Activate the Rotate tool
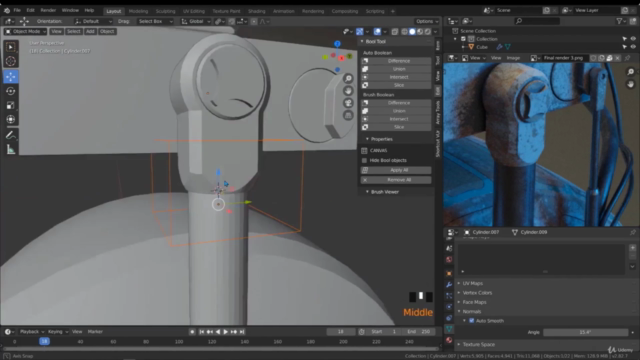Screen dimensions: 640x360 click(x=11, y=91)
